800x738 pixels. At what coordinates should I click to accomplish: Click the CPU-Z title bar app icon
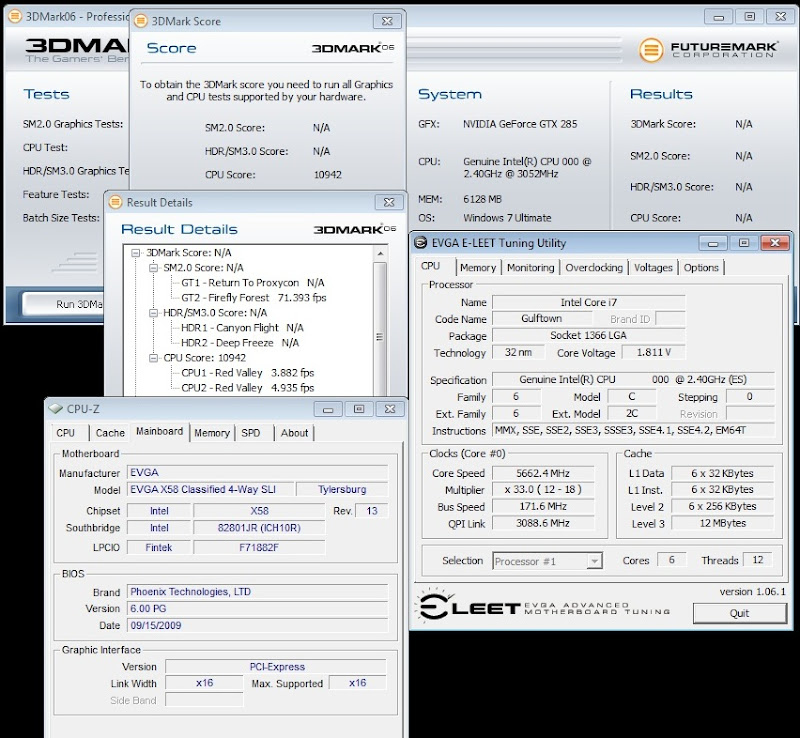pos(55,408)
